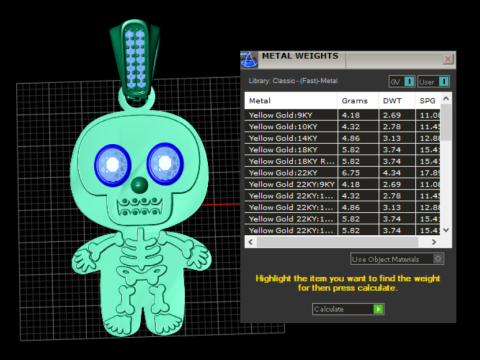480x360 pixels.
Task: Toggle Use Object Materials option
Action: [397, 259]
